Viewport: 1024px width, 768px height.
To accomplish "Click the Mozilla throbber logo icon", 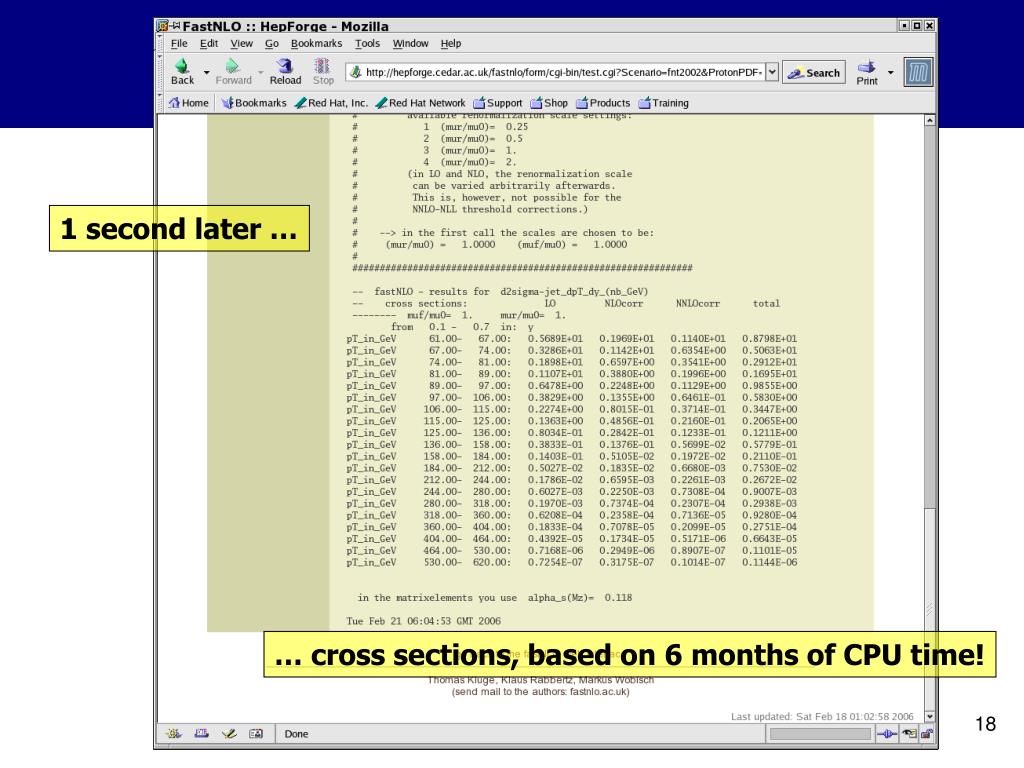I will pyautogui.click(x=918, y=72).
